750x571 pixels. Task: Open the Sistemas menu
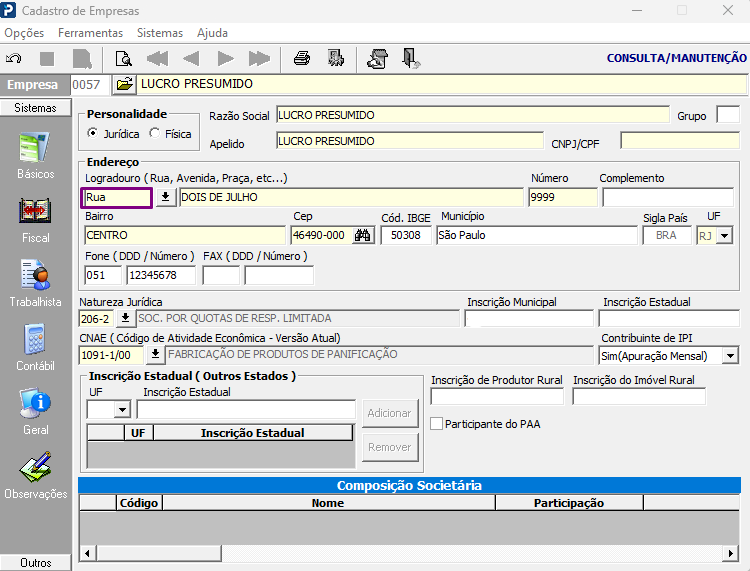pos(160,33)
